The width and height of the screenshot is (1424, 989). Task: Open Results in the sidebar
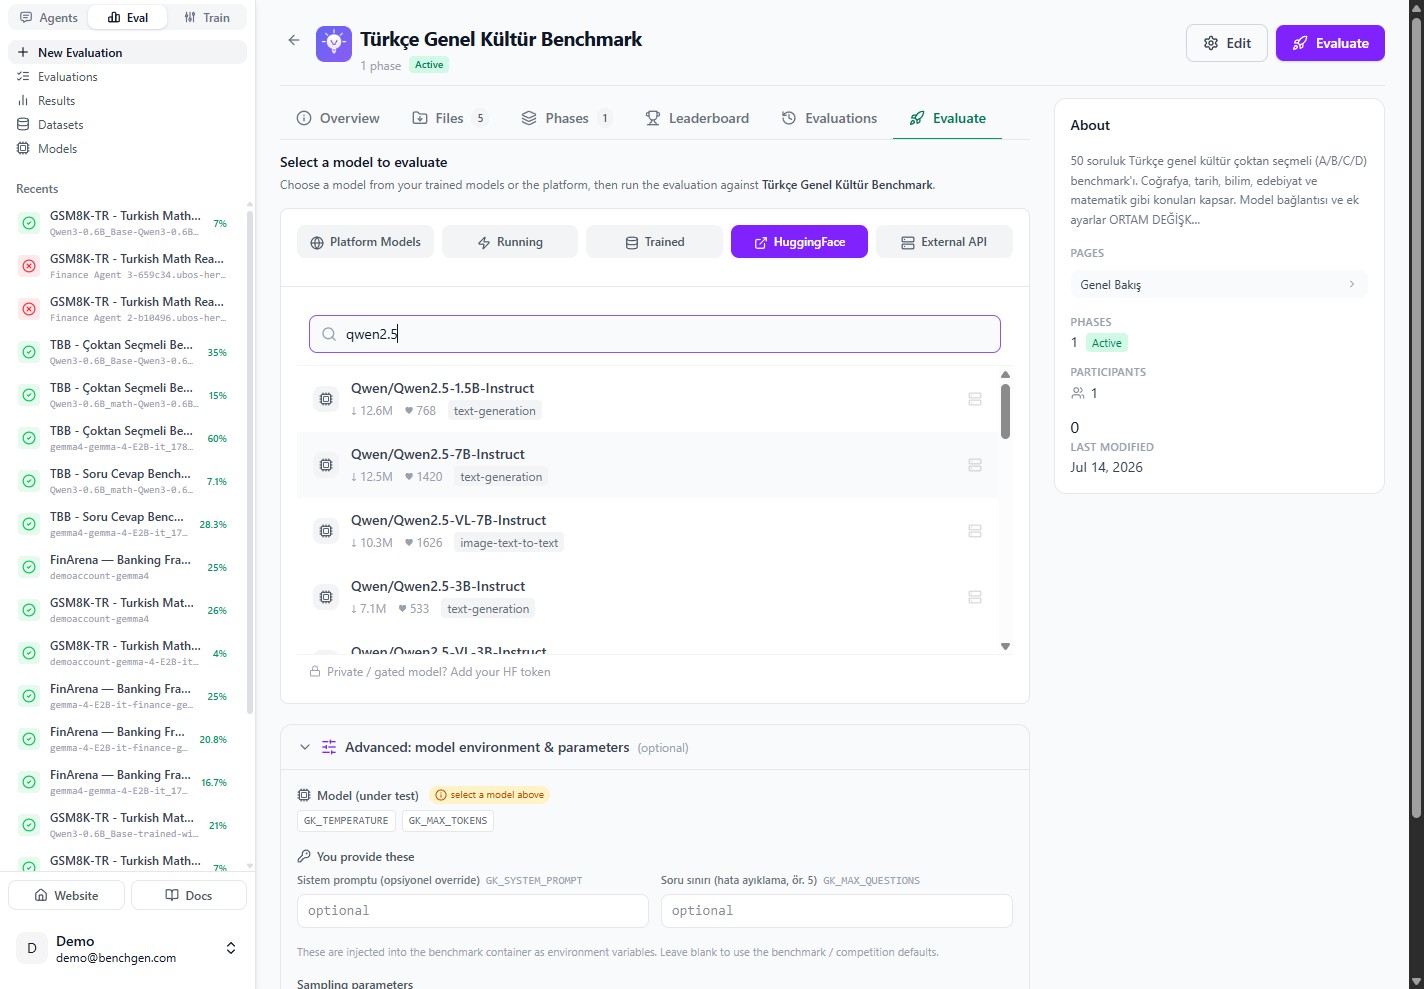click(127, 101)
